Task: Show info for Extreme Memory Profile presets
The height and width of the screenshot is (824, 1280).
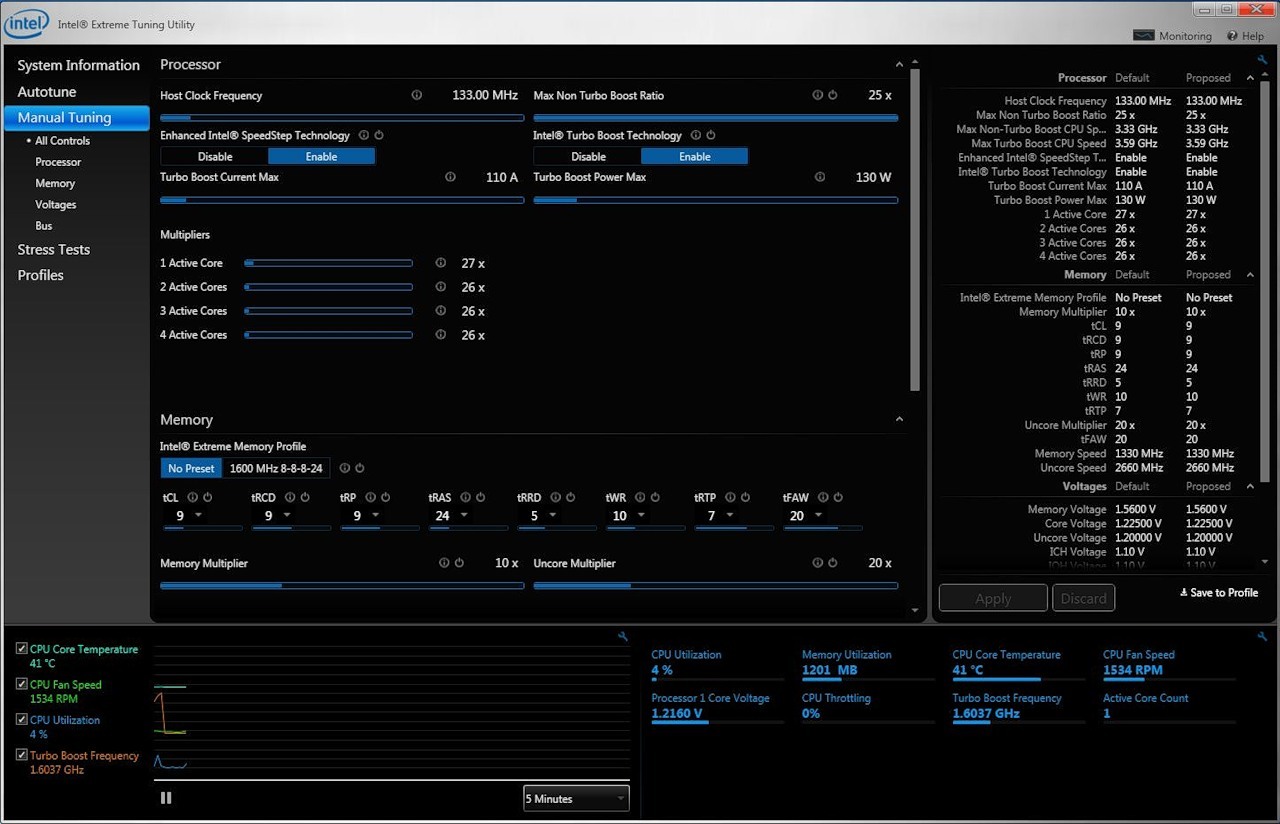Action: pos(344,468)
